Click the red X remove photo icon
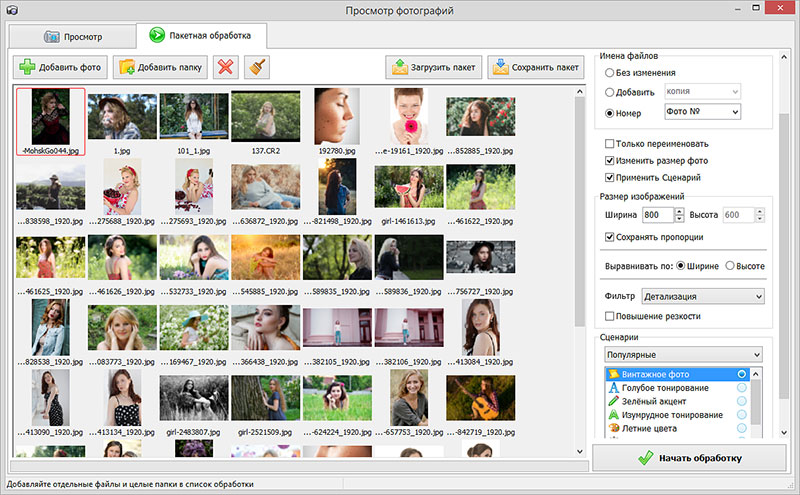 pos(226,67)
